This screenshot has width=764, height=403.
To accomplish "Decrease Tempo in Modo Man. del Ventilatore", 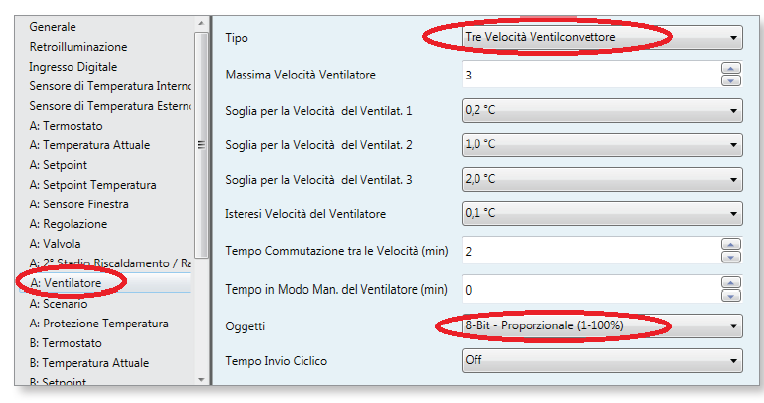I will 730,295.
